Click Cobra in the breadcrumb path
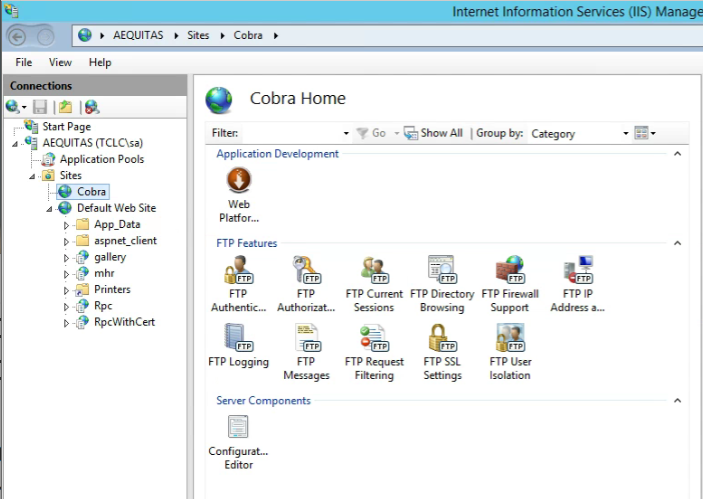The width and height of the screenshot is (703, 499). click(248, 35)
